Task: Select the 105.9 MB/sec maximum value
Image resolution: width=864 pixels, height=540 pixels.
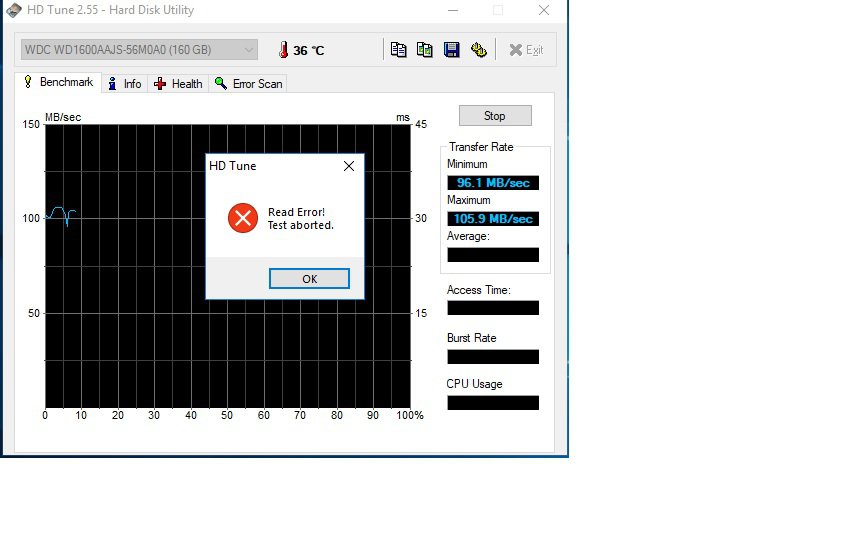Action: point(493,219)
